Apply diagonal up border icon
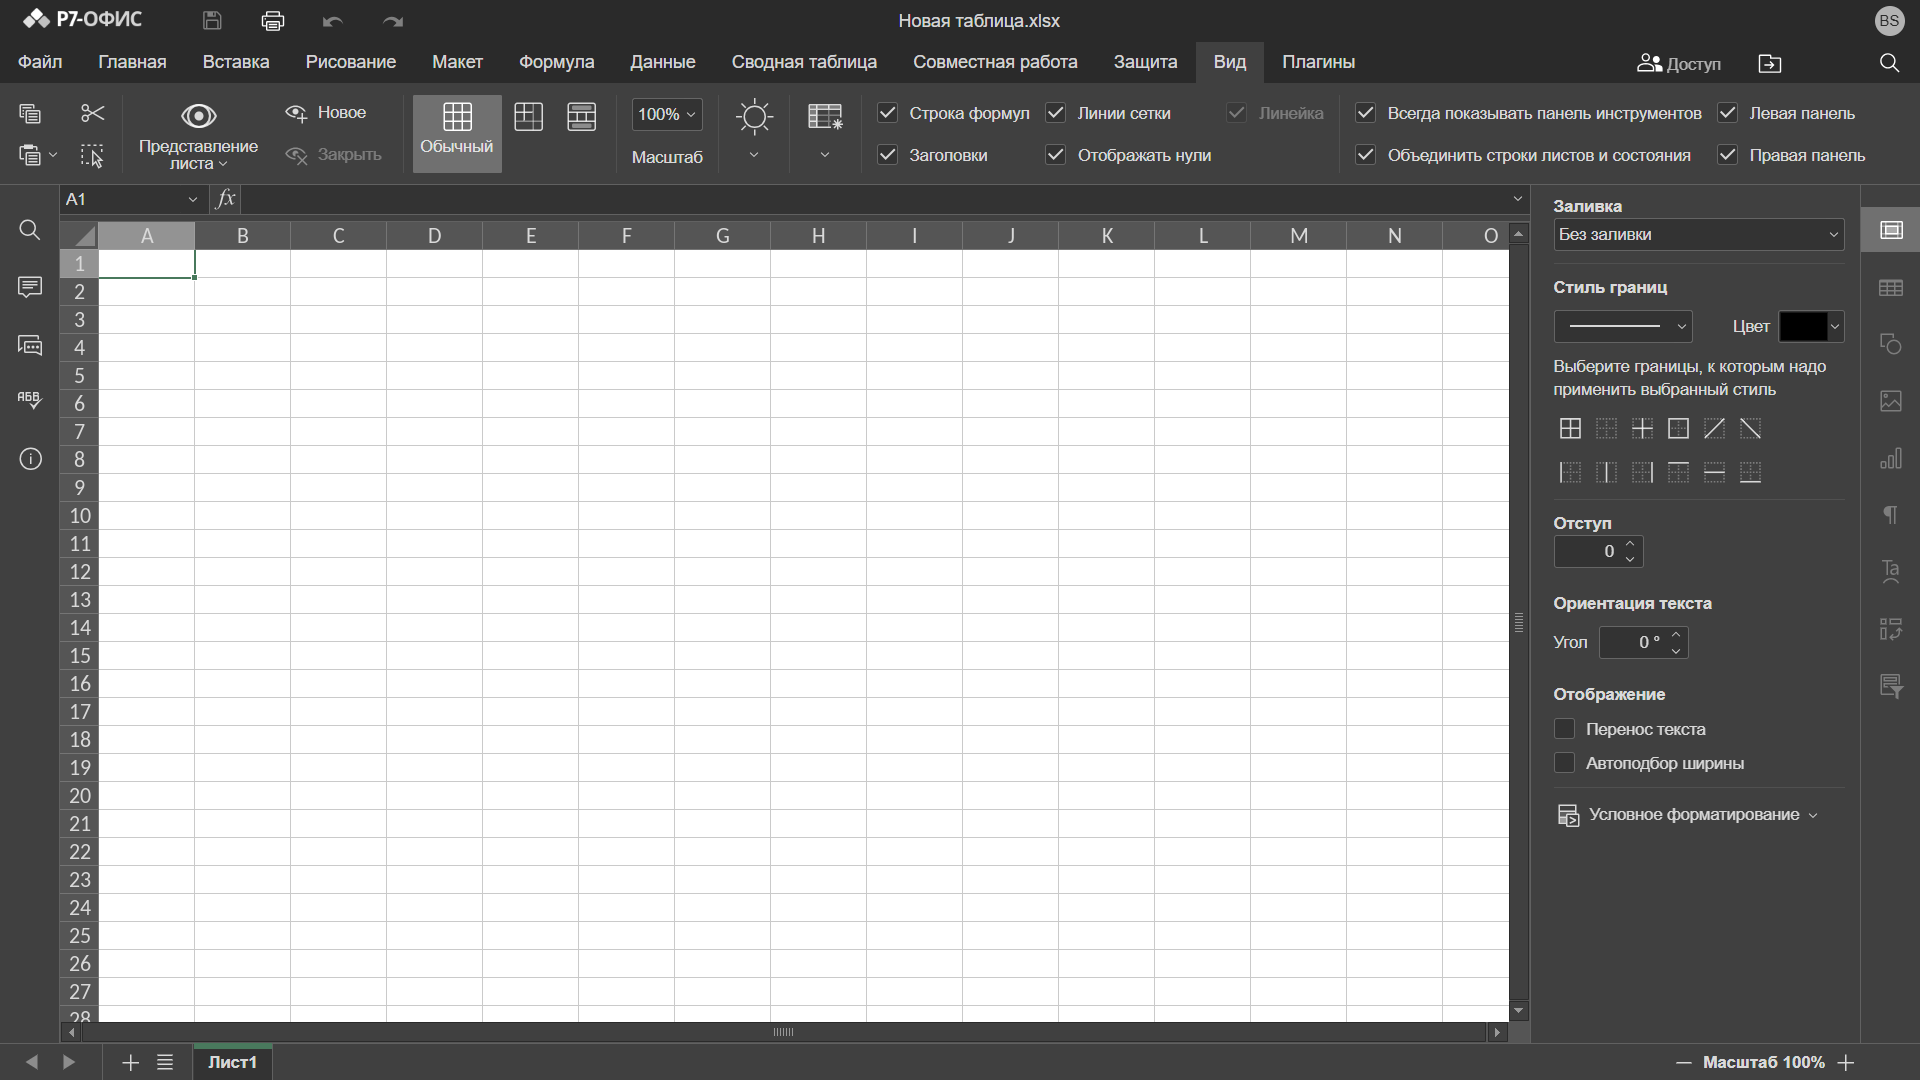This screenshot has width=1920, height=1080. coord(1714,429)
